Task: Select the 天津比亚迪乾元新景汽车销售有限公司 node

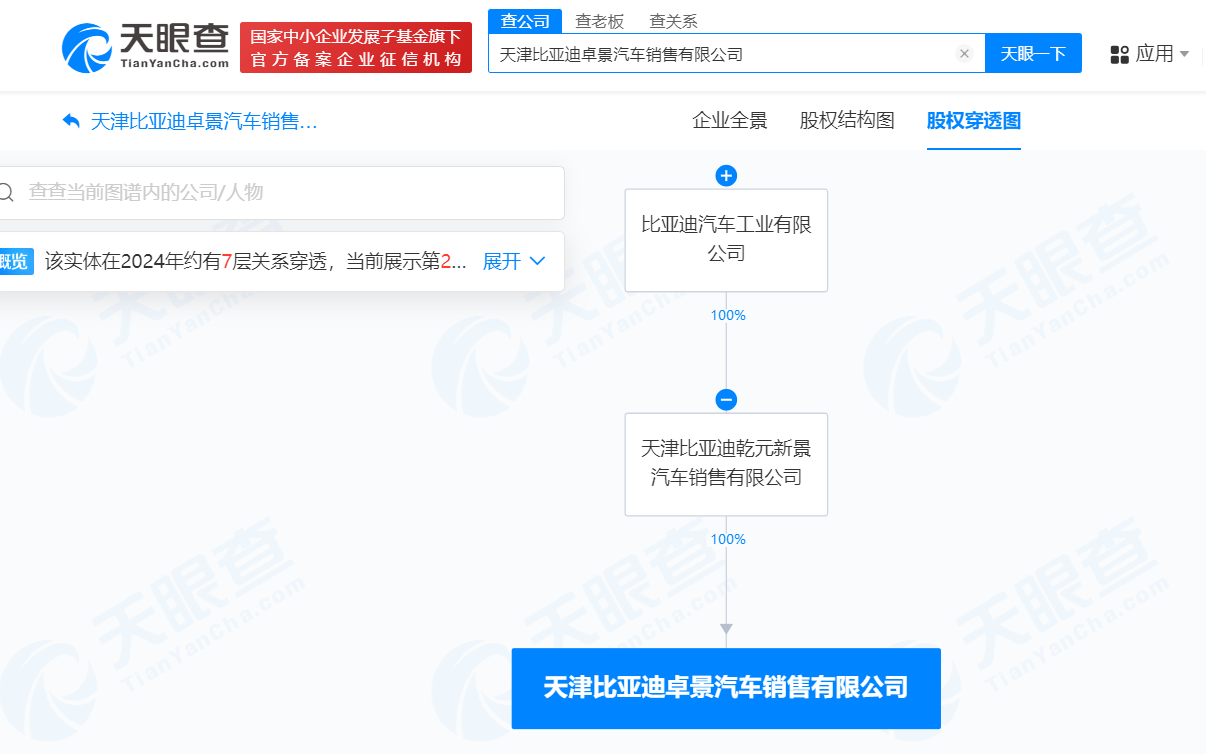Action: (x=726, y=464)
